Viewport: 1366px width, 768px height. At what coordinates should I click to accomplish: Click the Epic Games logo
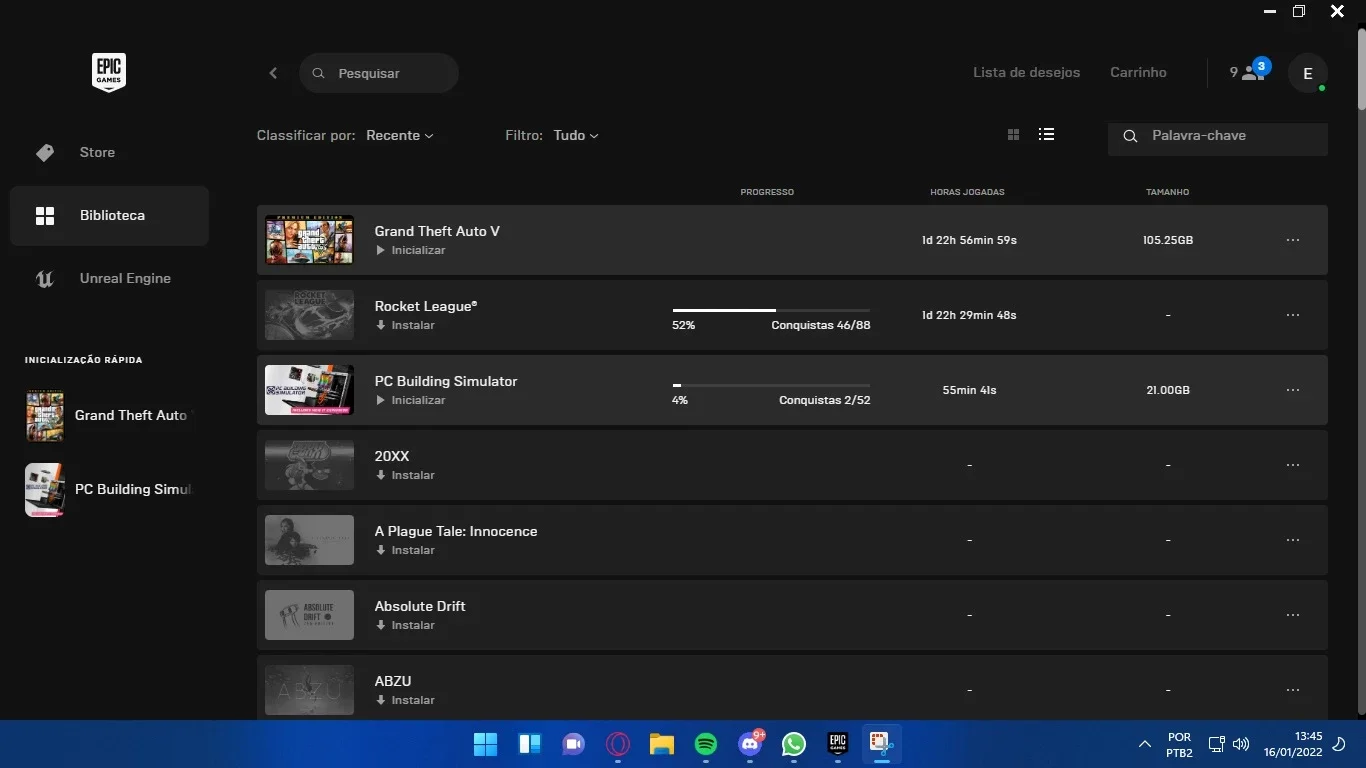click(x=108, y=73)
